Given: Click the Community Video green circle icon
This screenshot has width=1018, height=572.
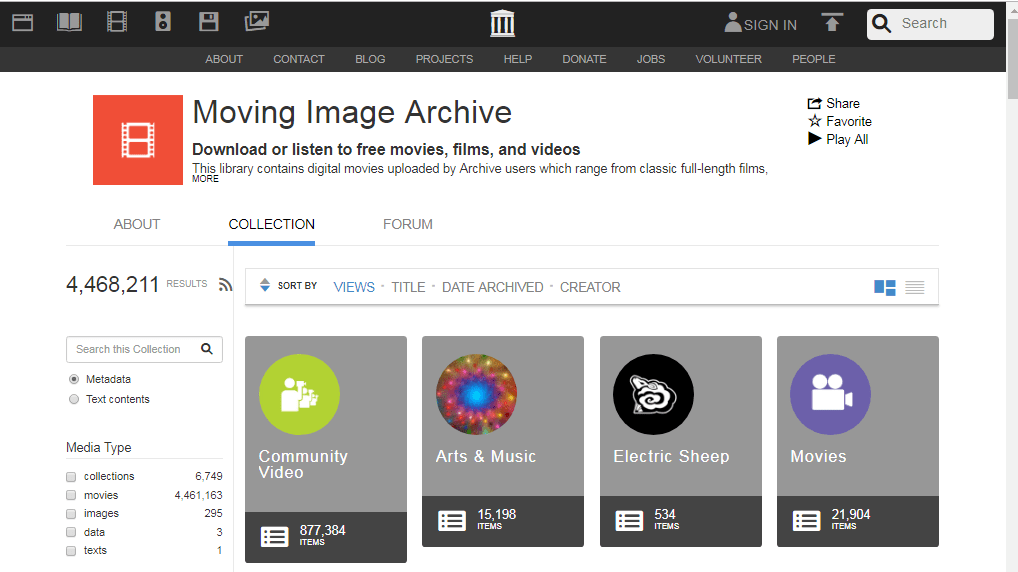Looking at the screenshot, I should pyautogui.click(x=299, y=394).
